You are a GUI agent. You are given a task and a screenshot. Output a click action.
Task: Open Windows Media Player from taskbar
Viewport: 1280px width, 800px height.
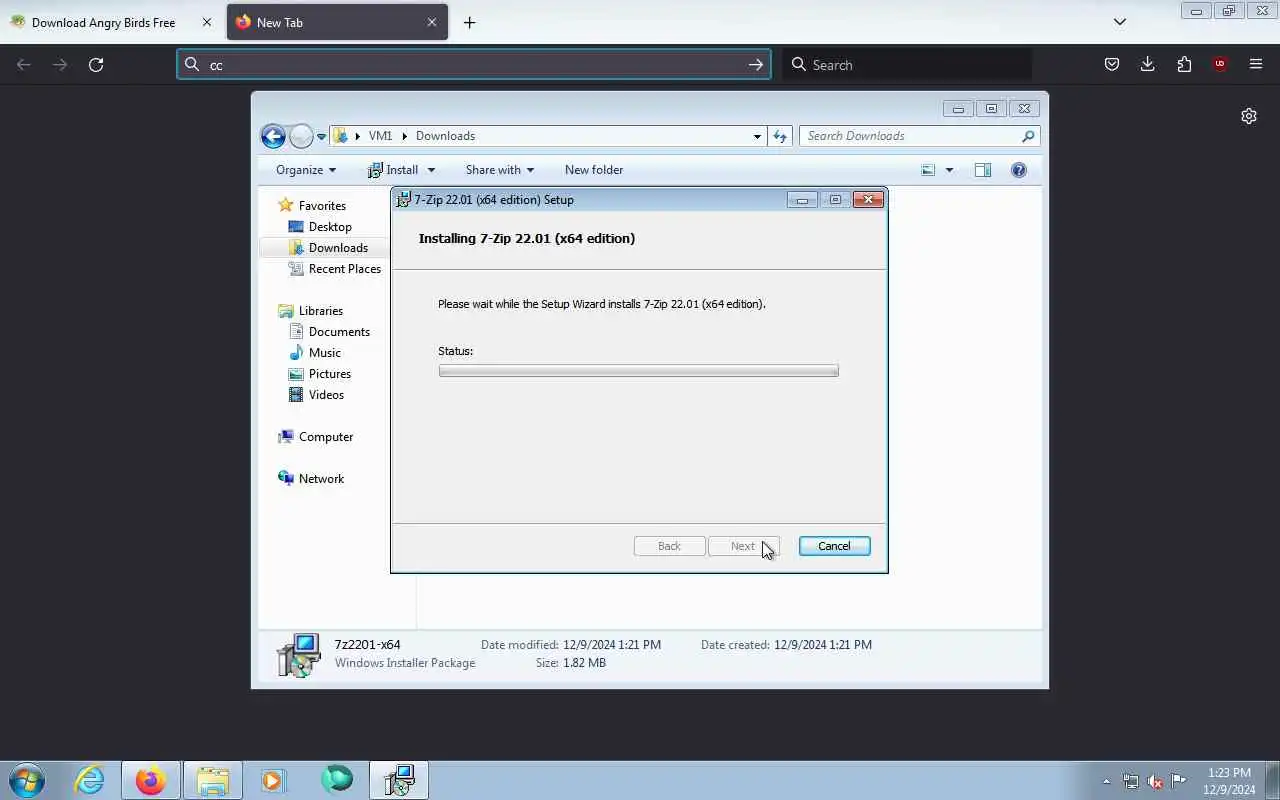pyautogui.click(x=273, y=780)
